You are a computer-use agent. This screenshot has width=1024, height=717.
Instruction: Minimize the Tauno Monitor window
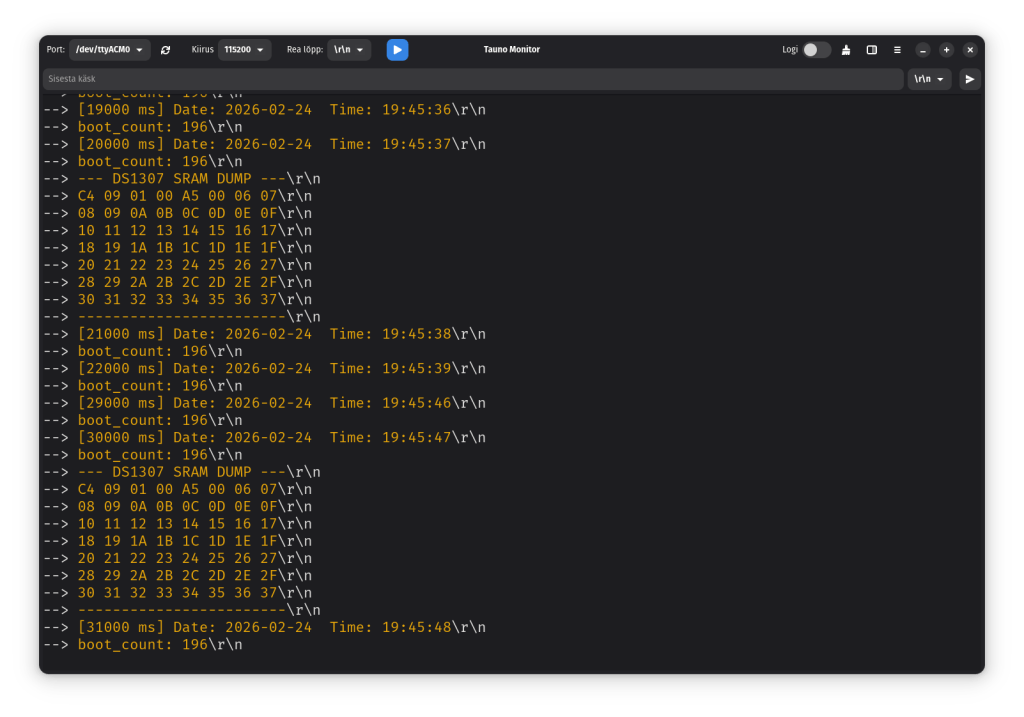pyautogui.click(x=923, y=50)
